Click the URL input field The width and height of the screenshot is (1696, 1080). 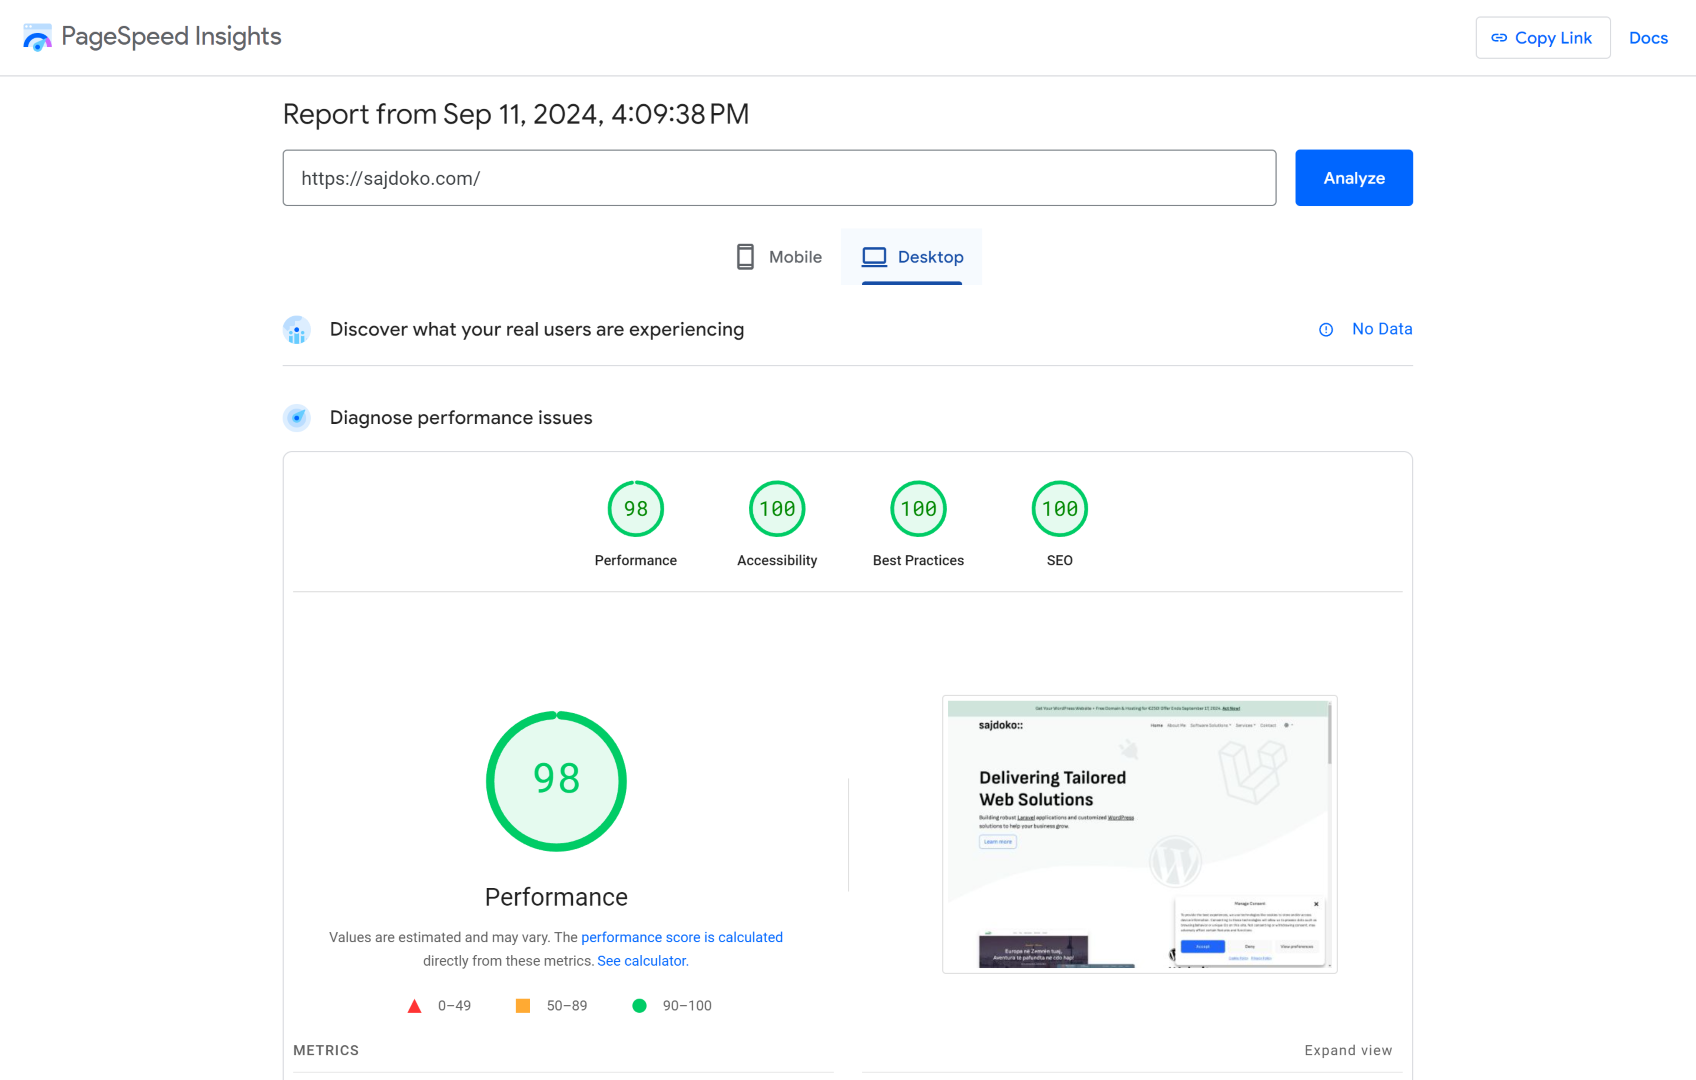(779, 178)
